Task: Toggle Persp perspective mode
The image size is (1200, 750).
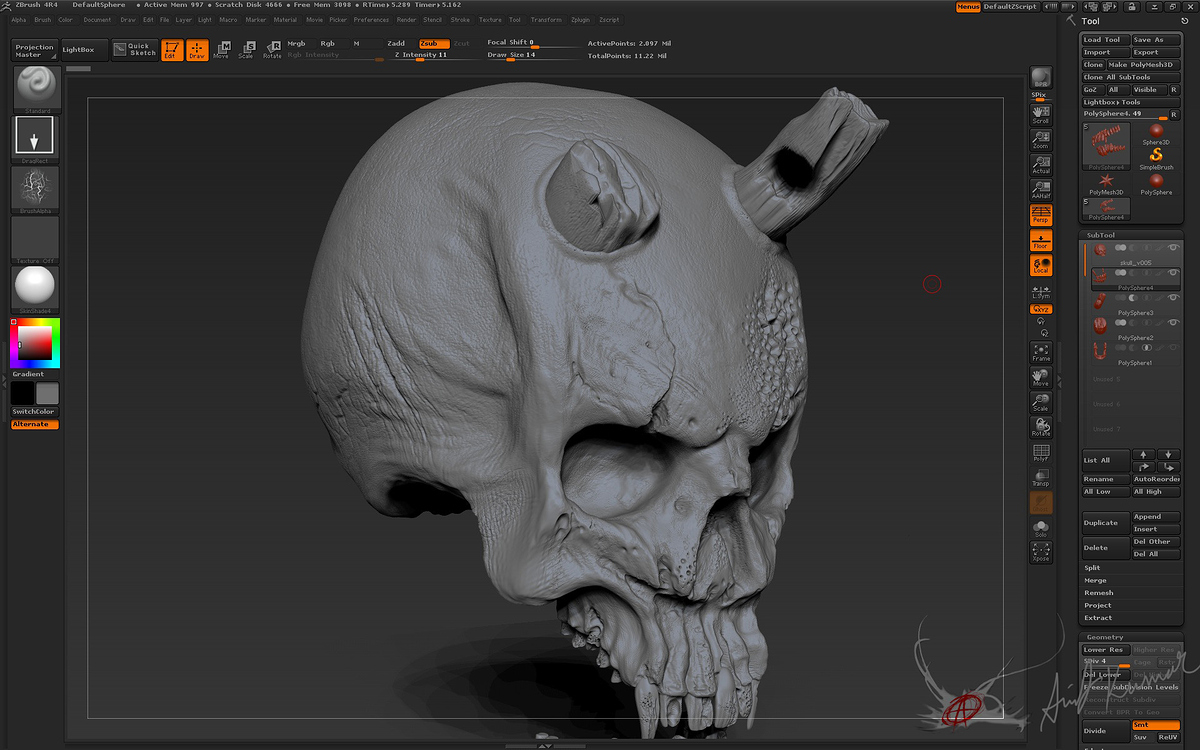Action: [1040, 214]
